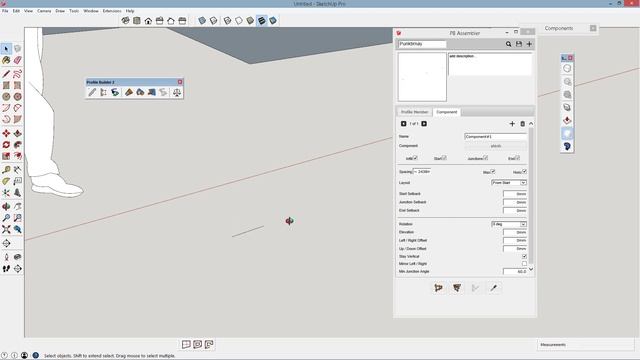Viewport: 640px width, 360px height.
Task: Activate the Move tool
Action: [6, 133]
